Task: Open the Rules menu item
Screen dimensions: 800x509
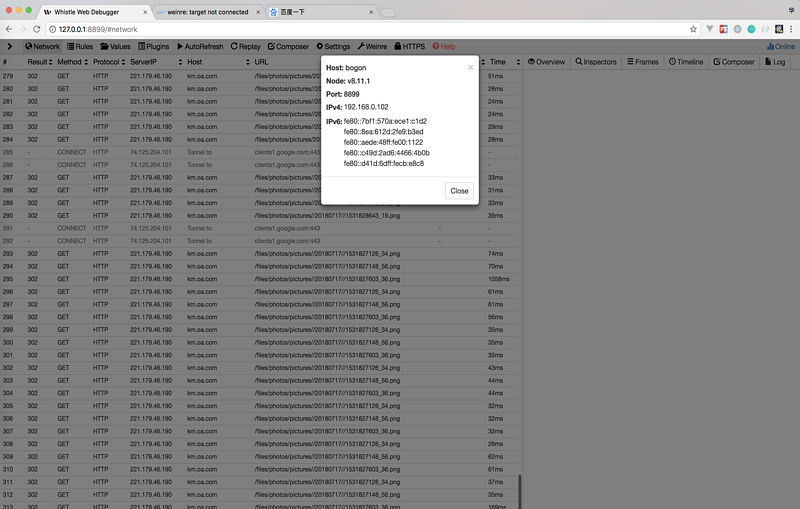Action: pos(80,46)
